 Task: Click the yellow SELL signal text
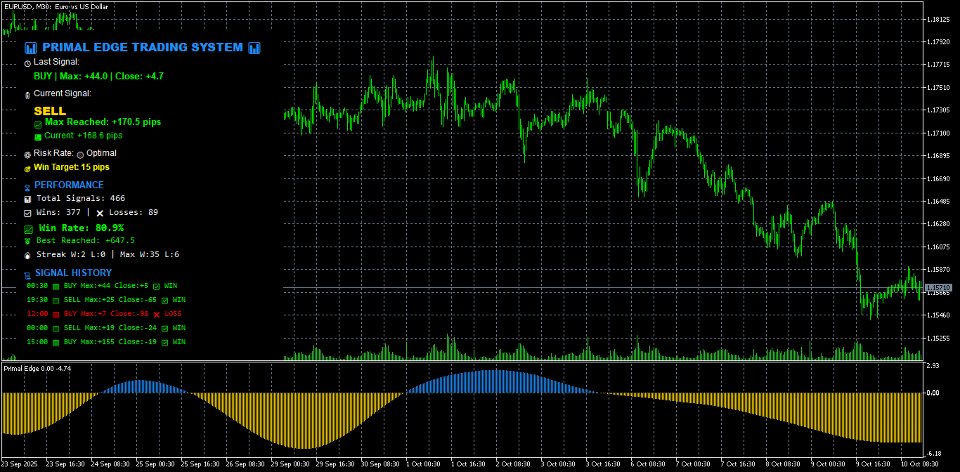[50, 111]
